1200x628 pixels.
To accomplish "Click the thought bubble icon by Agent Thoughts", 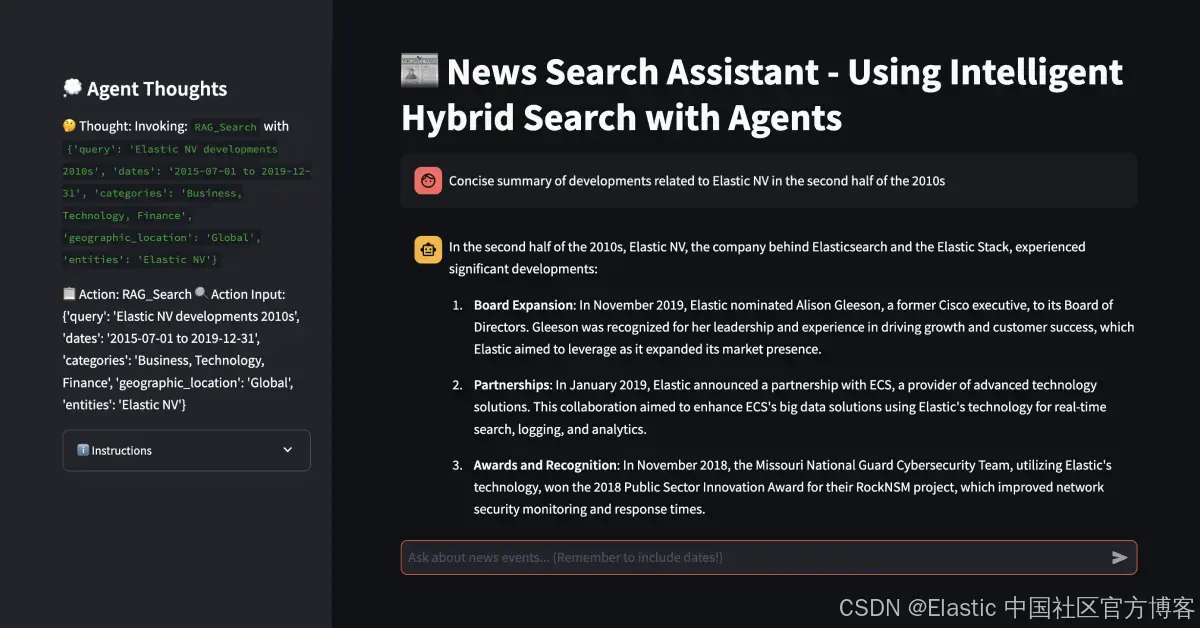I will coord(72,89).
